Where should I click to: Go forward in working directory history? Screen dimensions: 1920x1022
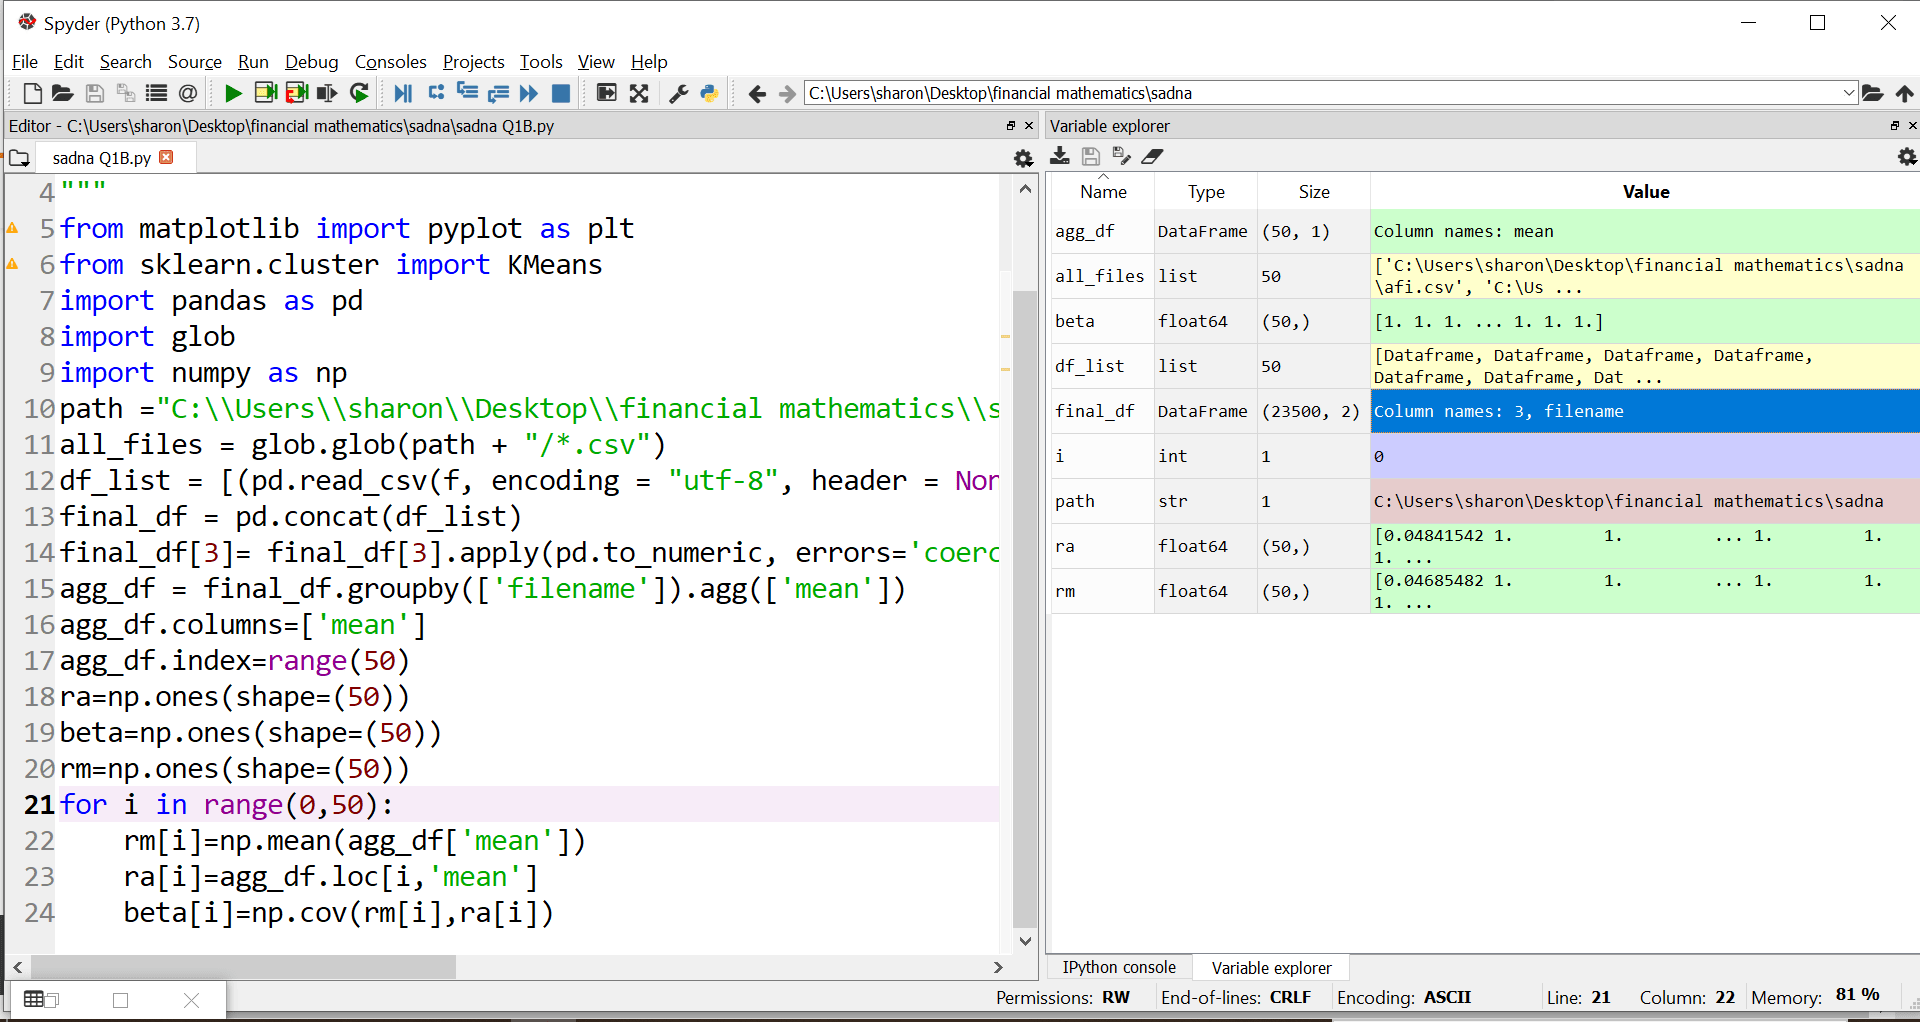click(x=787, y=93)
